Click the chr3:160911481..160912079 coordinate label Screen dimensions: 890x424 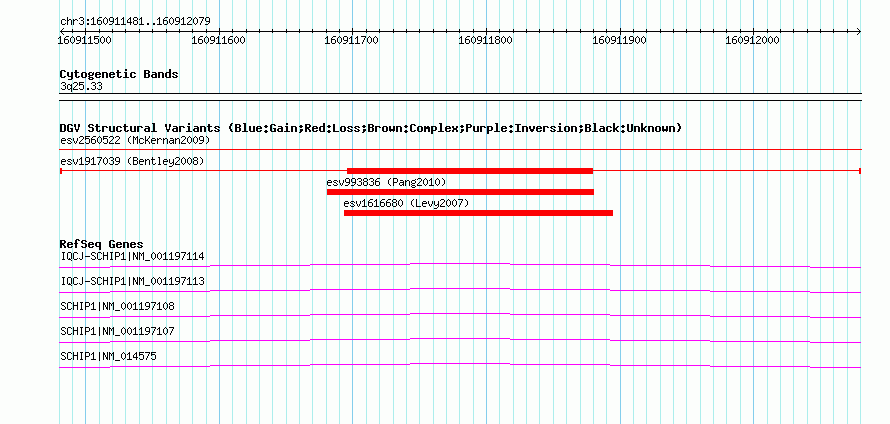[135, 22]
